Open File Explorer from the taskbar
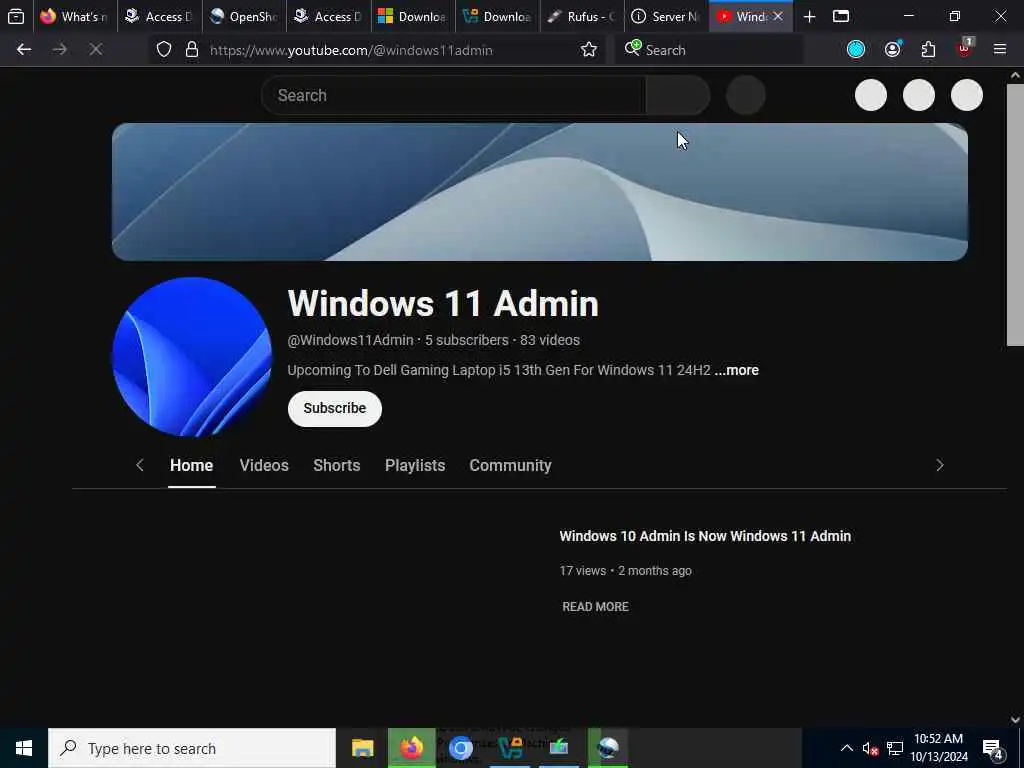 click(362, 748)
